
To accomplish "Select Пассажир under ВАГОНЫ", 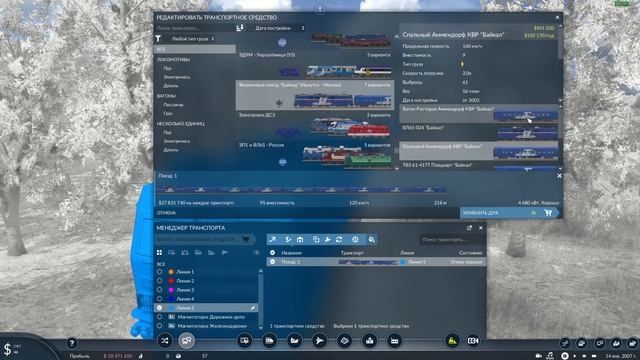I will click(x=173, y=105).
